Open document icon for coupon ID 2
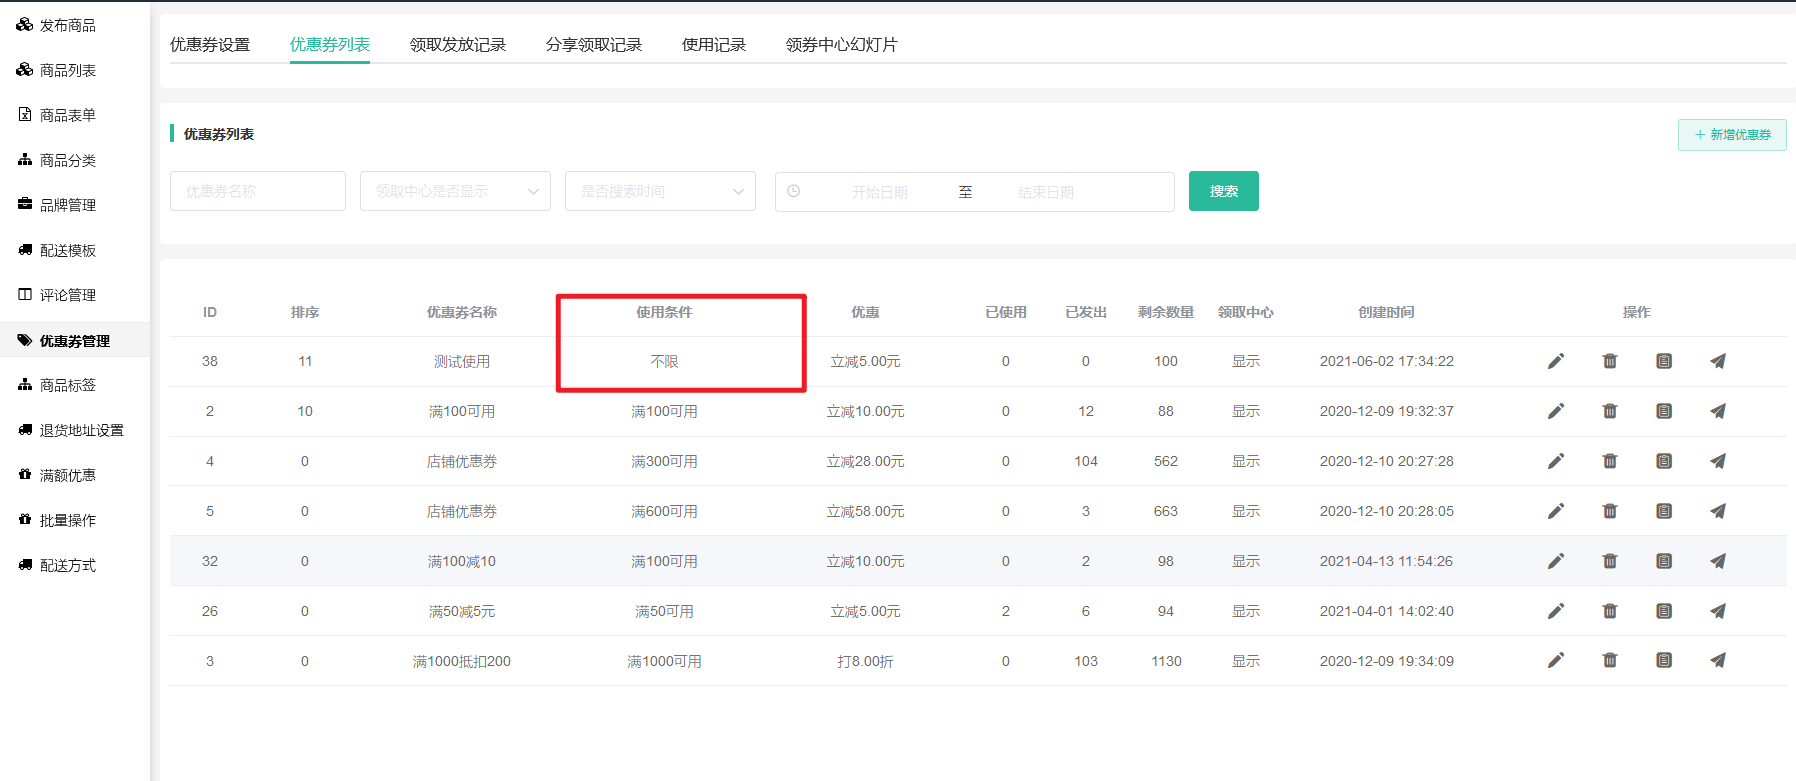 (1664, 411)
